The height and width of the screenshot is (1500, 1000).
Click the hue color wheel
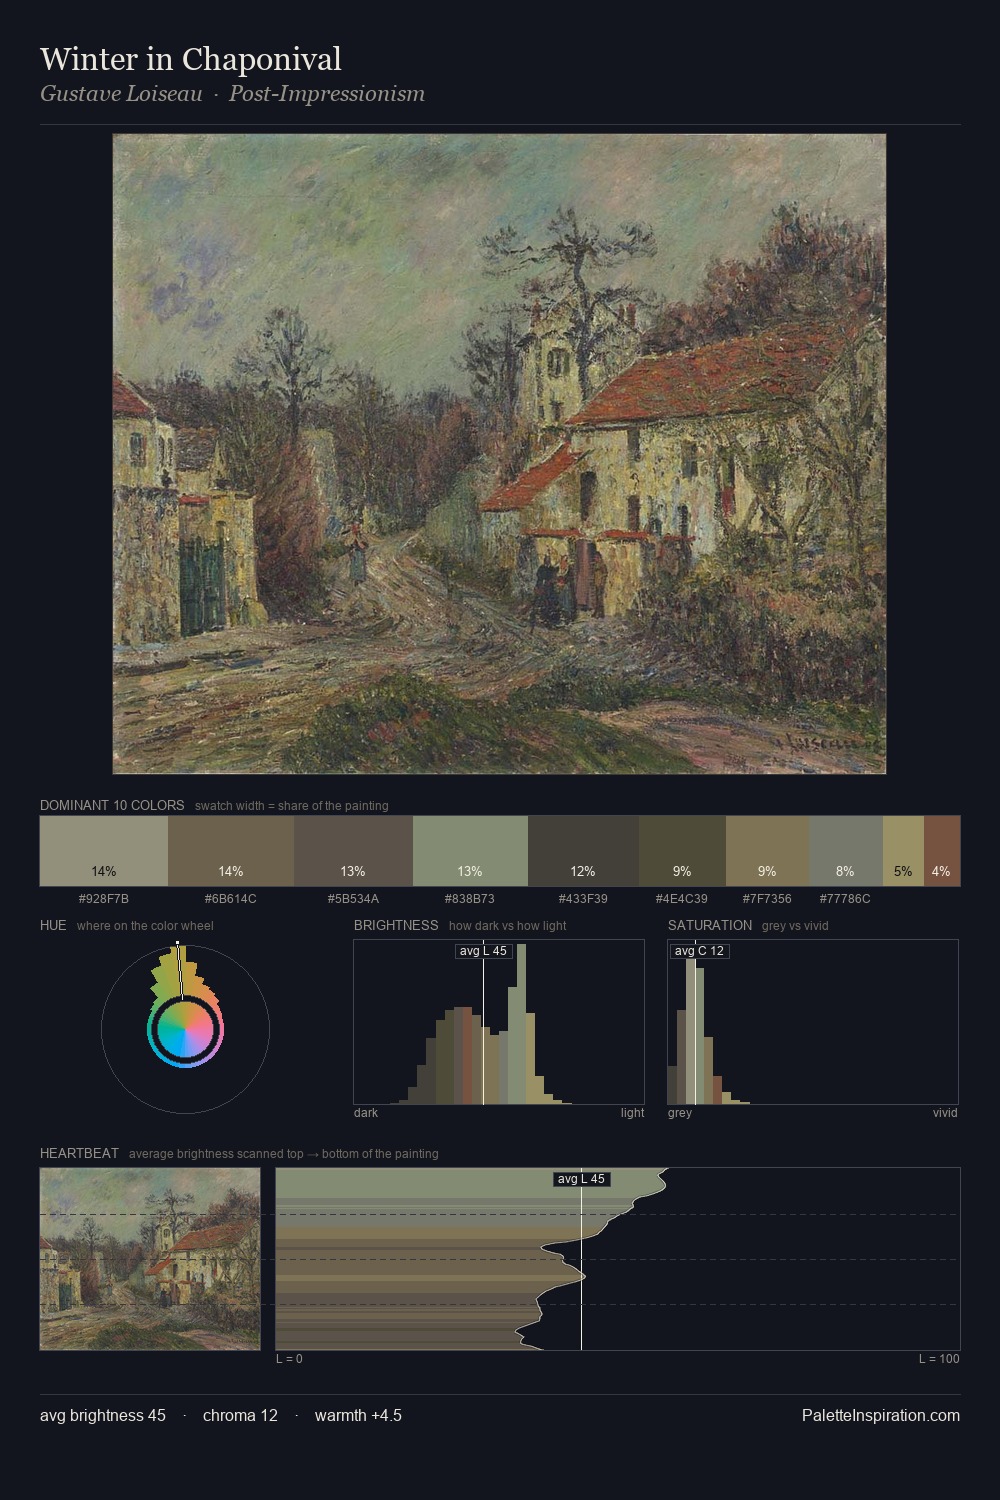click(x=185, y=1029)
